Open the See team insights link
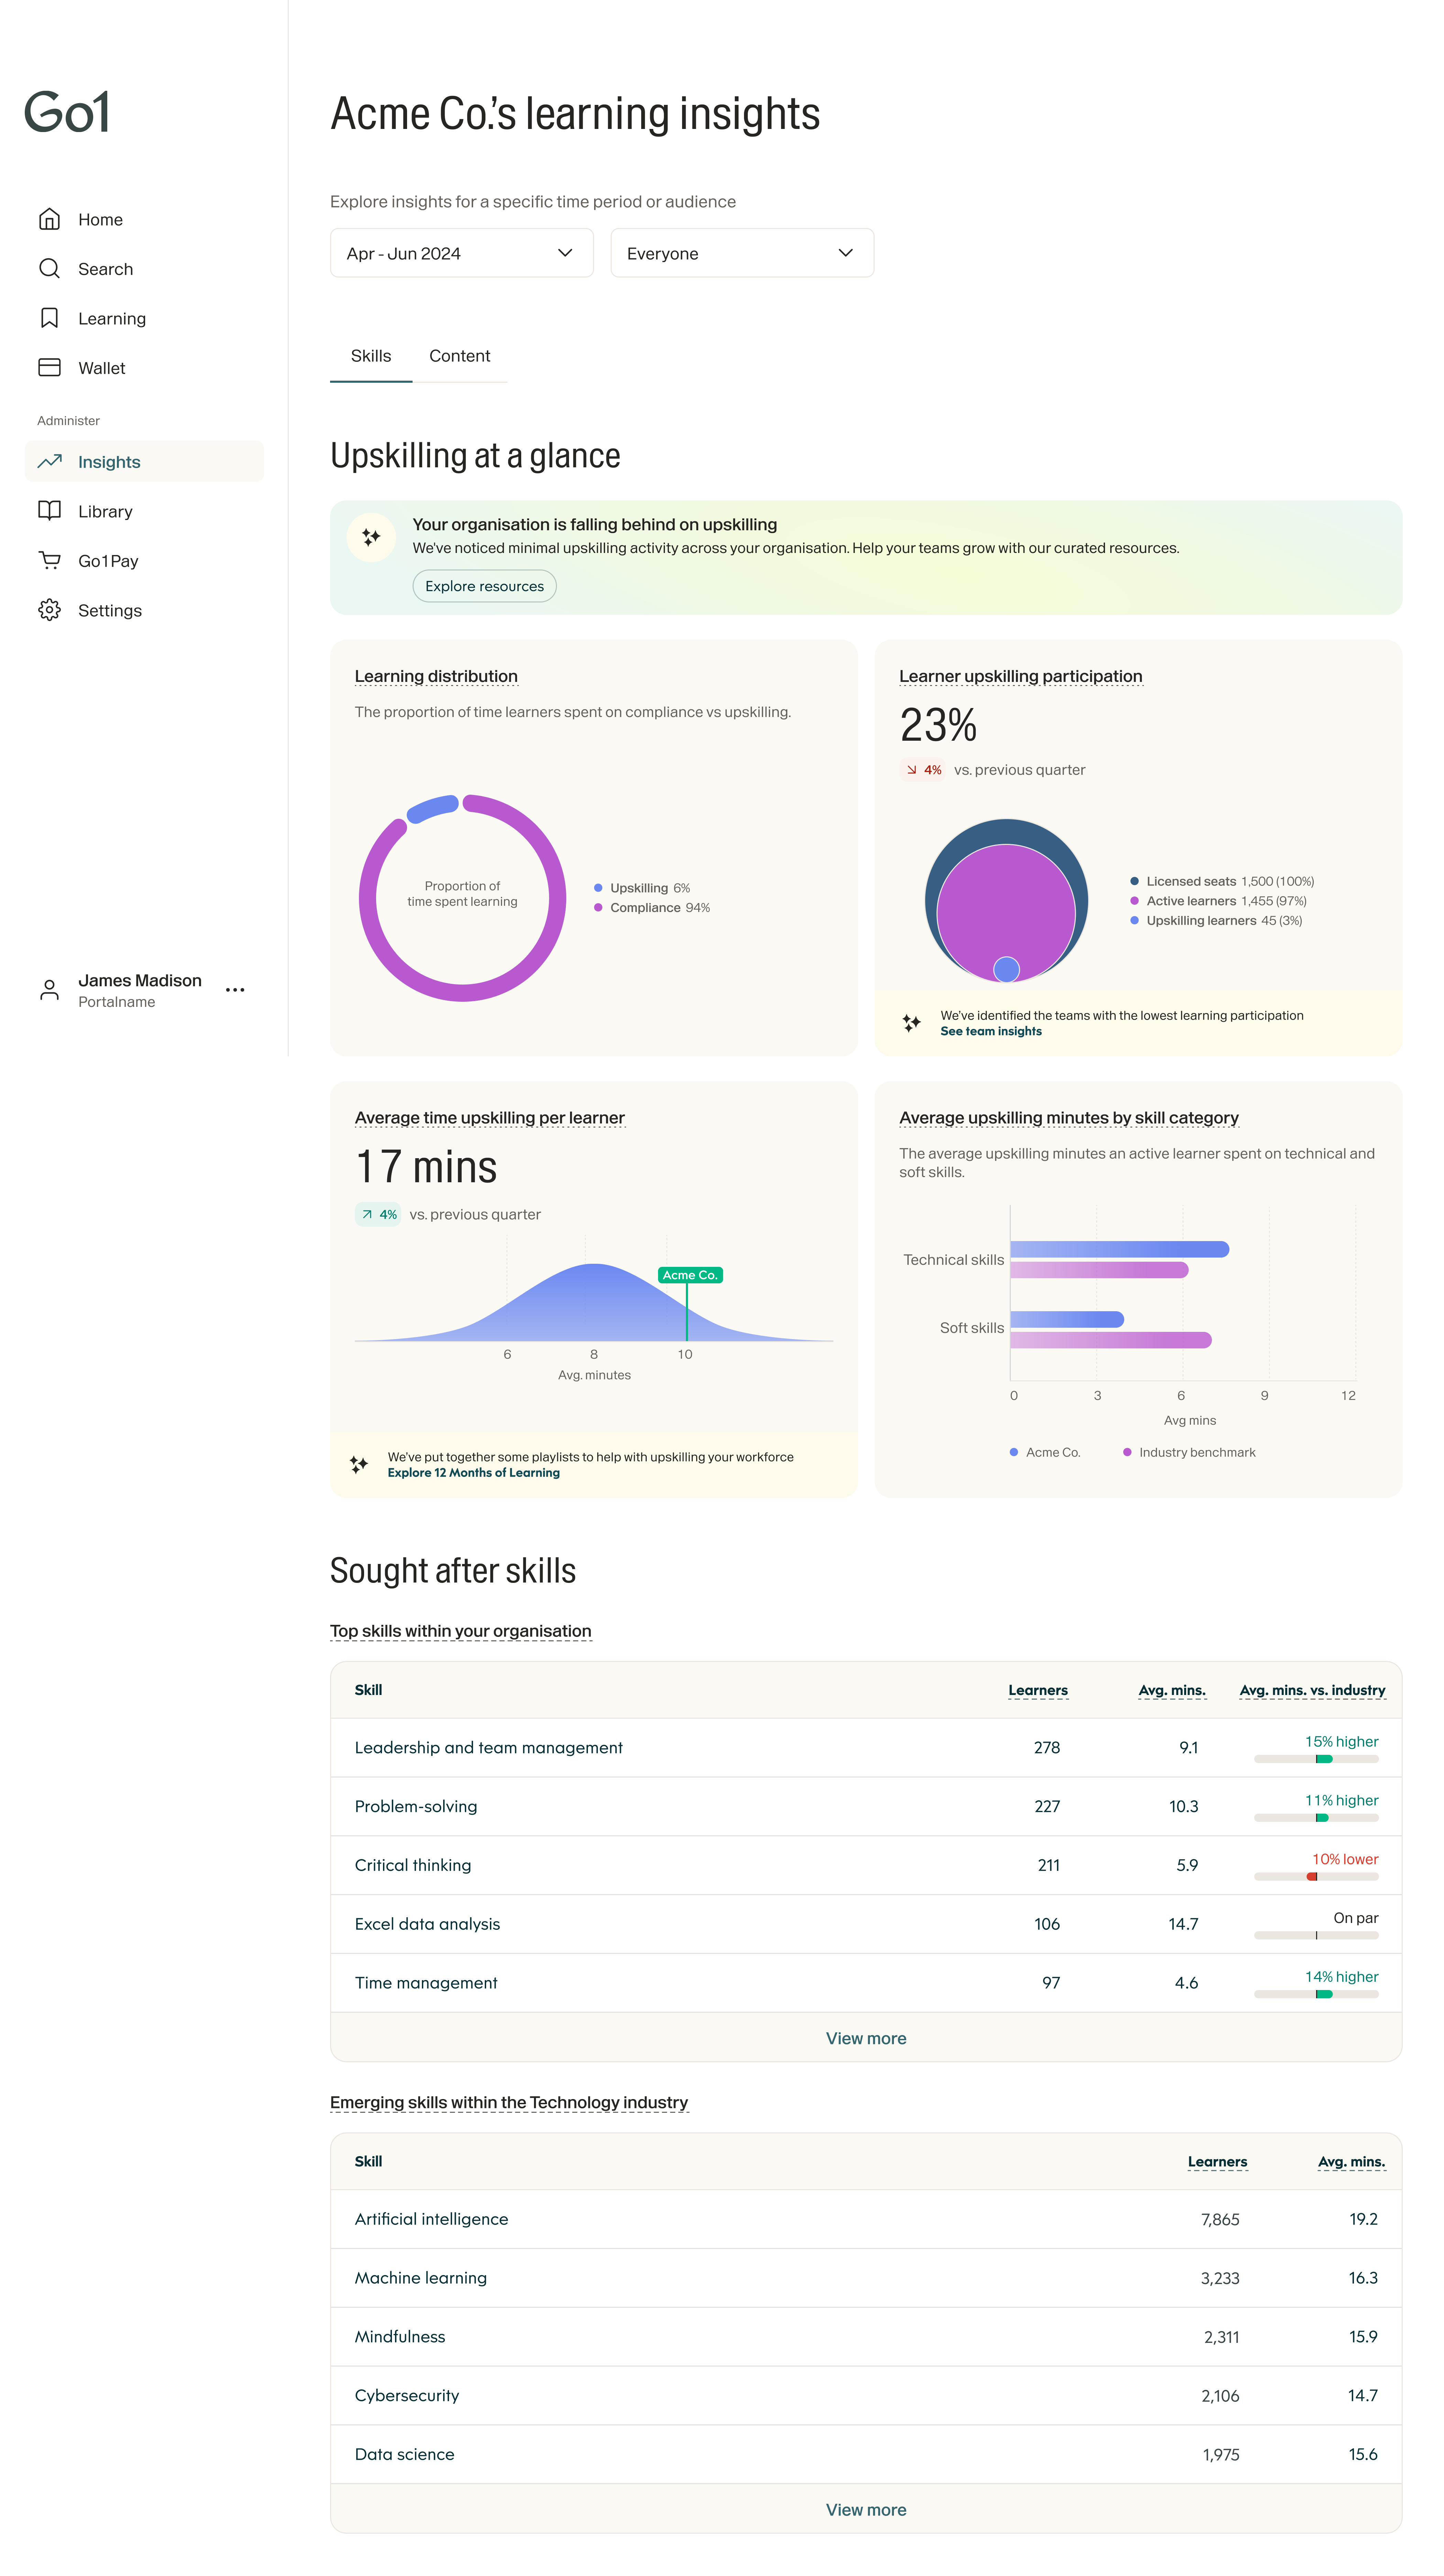 click(990, 1031)
